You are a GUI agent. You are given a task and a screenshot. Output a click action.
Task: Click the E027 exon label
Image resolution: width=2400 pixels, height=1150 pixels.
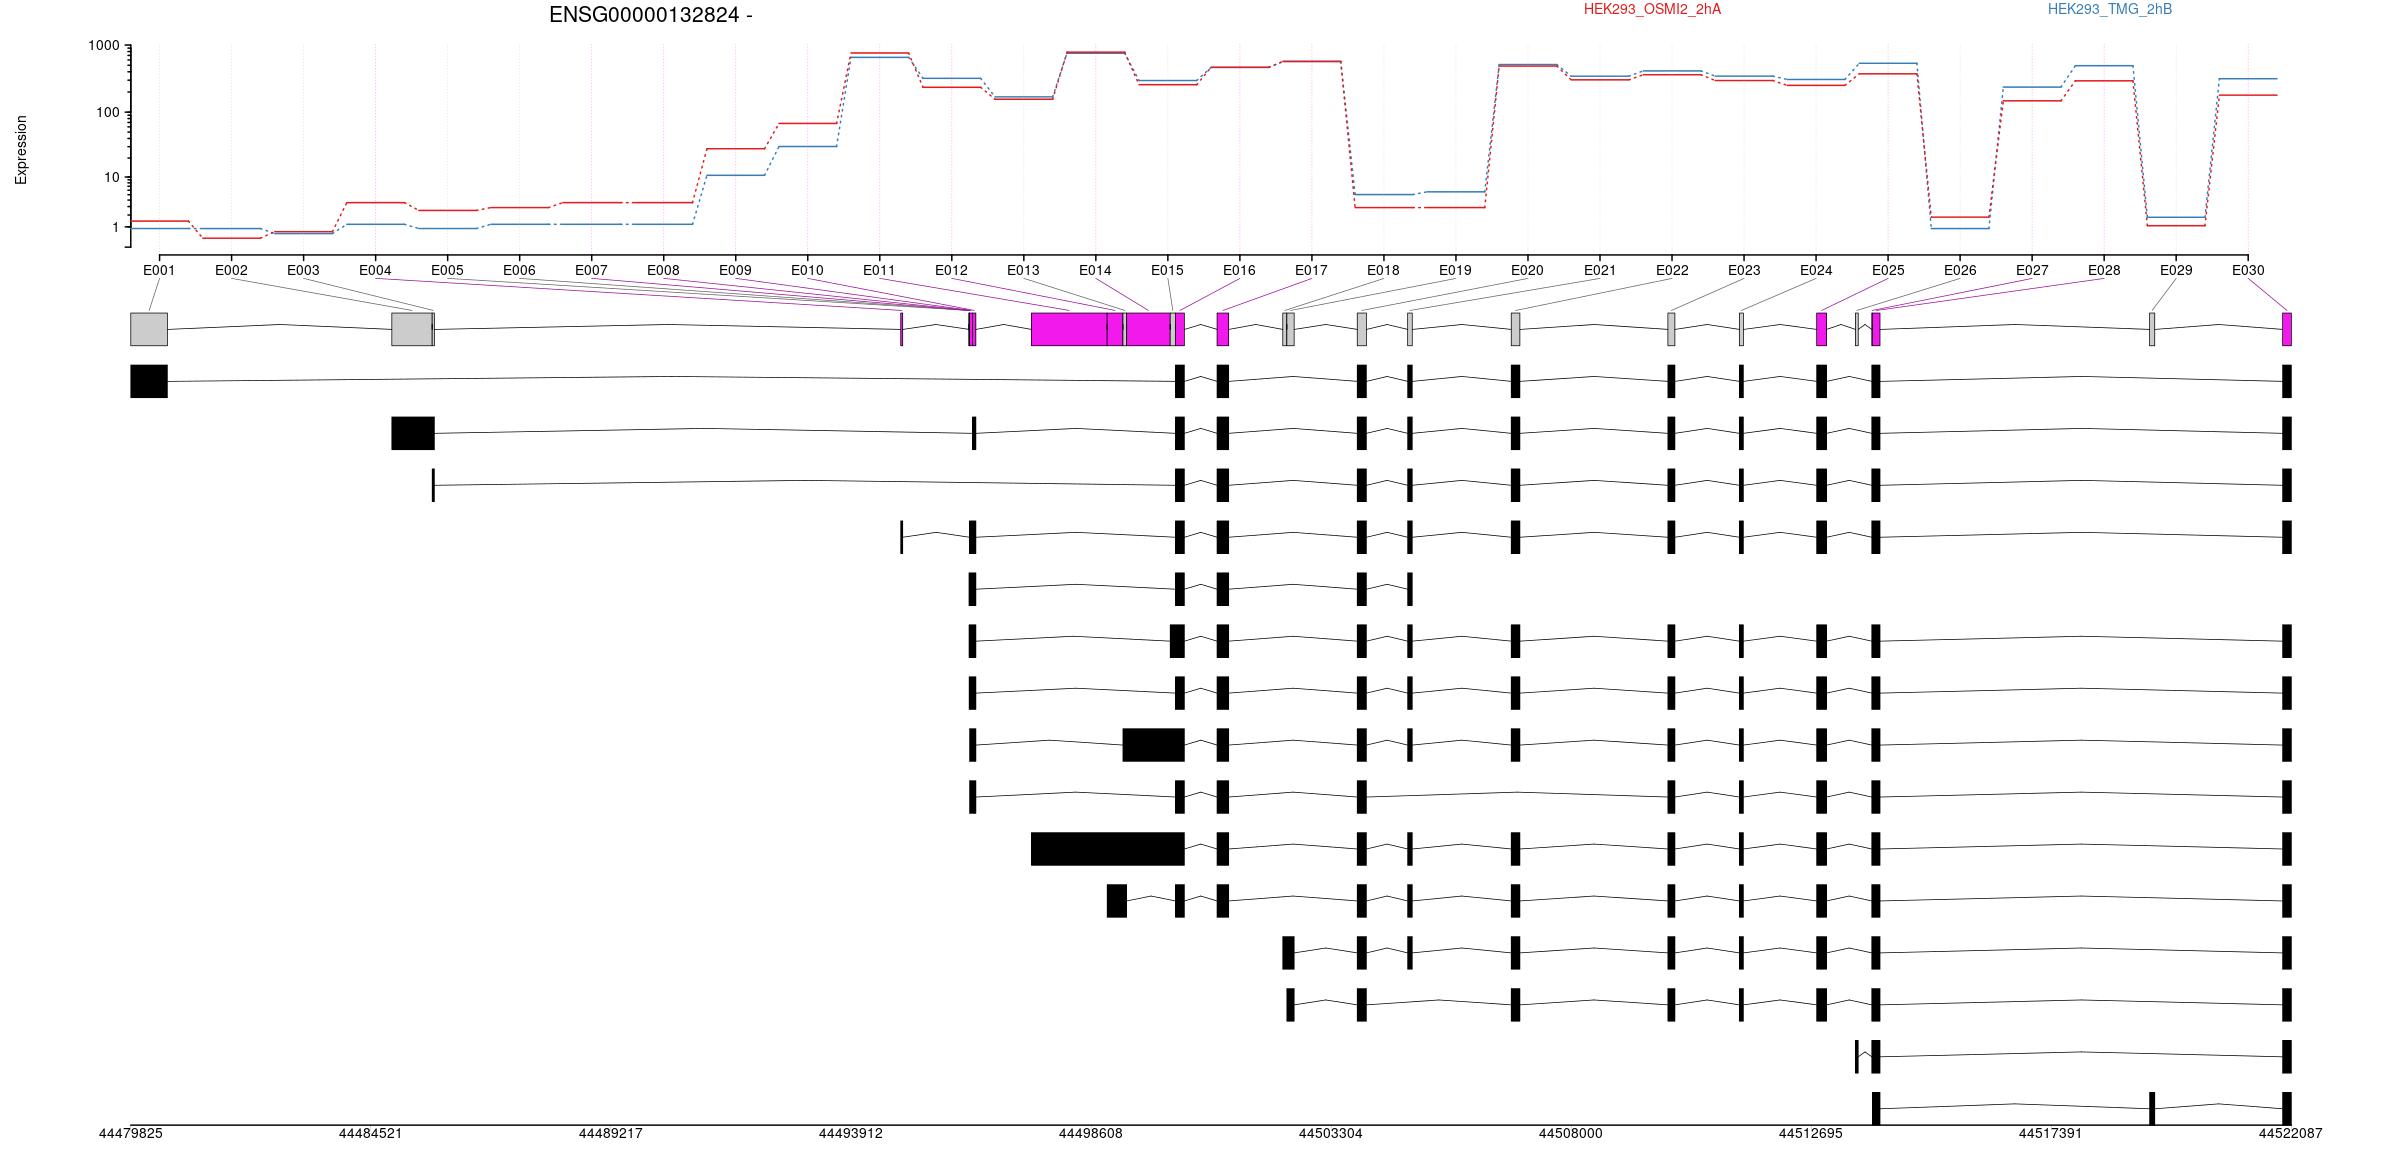pos(2032,270)
